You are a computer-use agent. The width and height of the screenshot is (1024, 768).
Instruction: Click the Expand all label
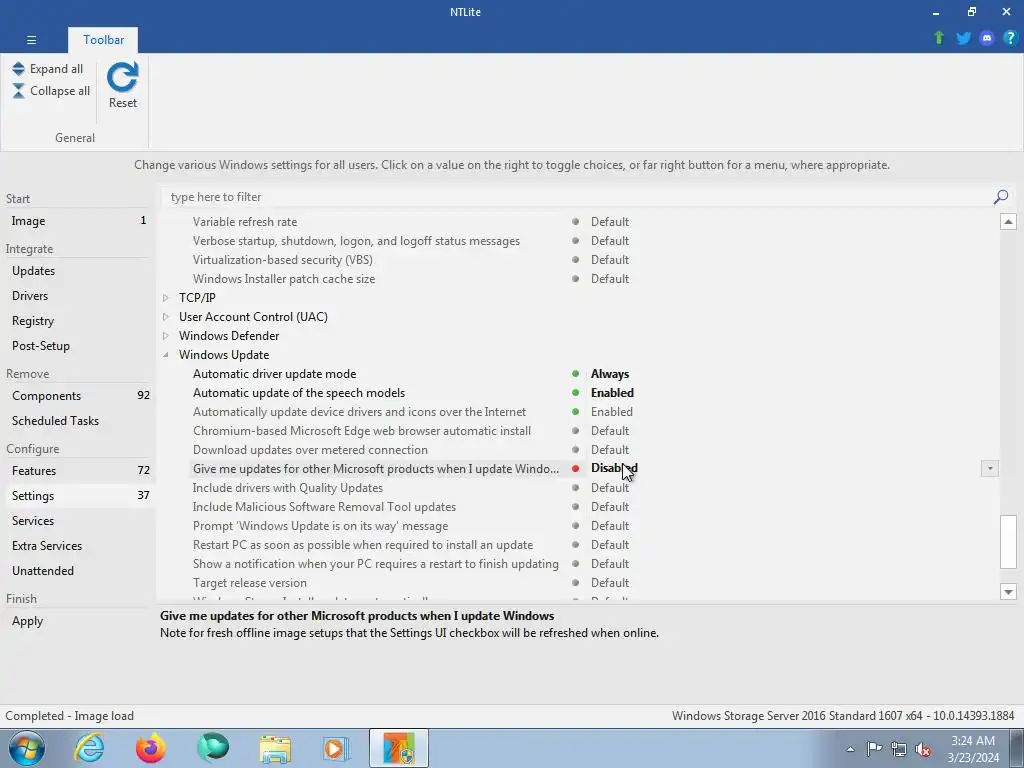[x=56, y=69]
